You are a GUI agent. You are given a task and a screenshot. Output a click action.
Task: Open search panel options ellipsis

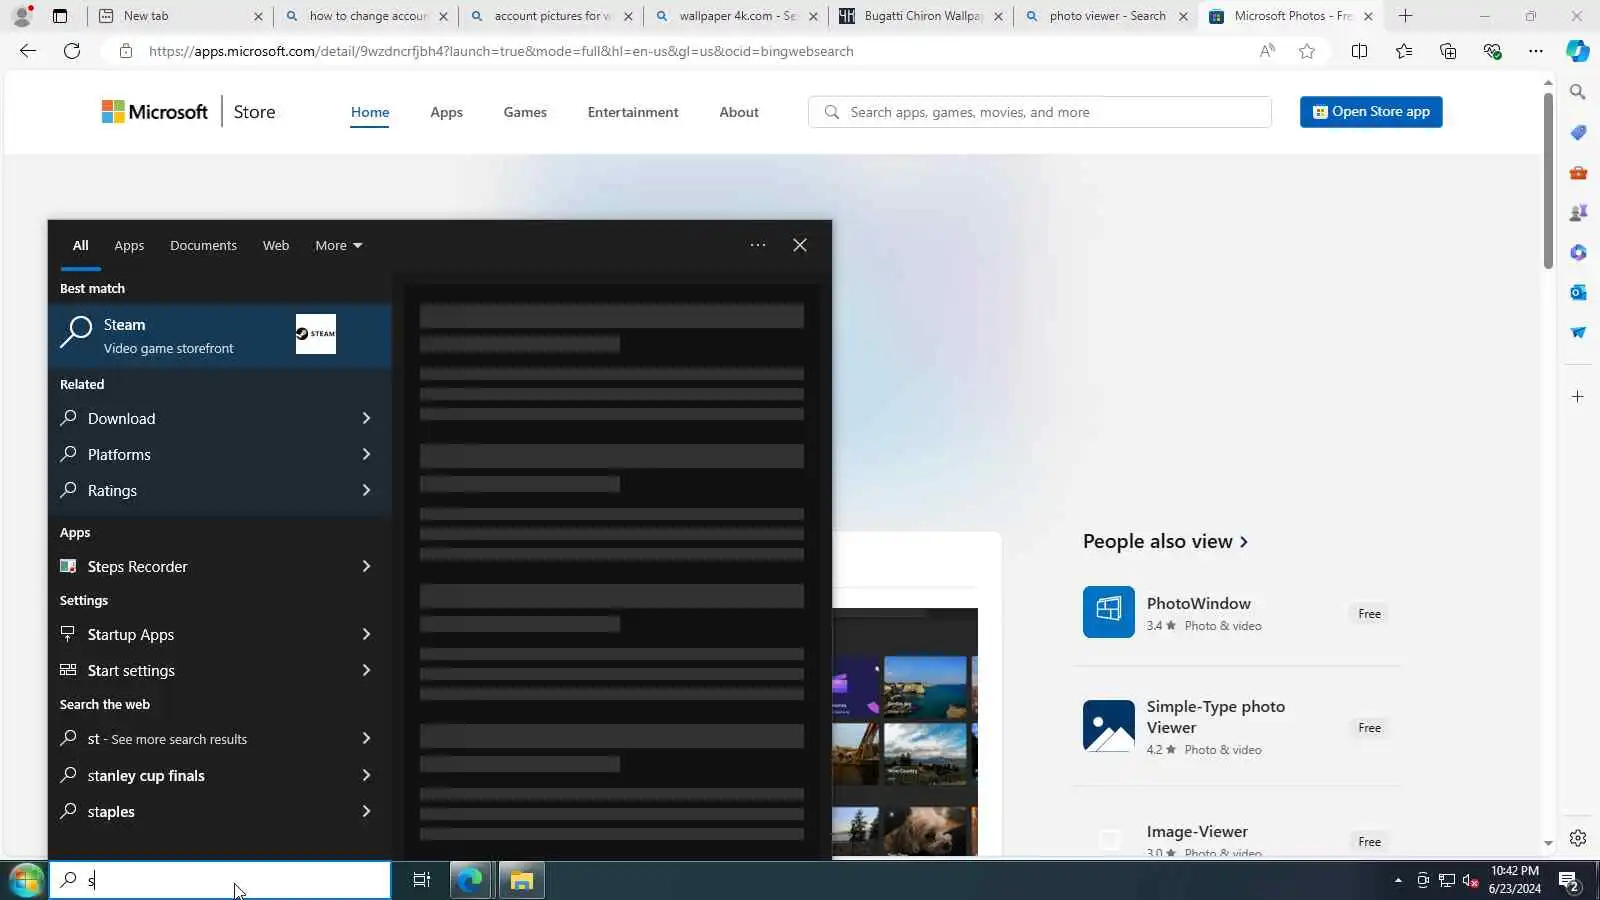pos(758,245)
